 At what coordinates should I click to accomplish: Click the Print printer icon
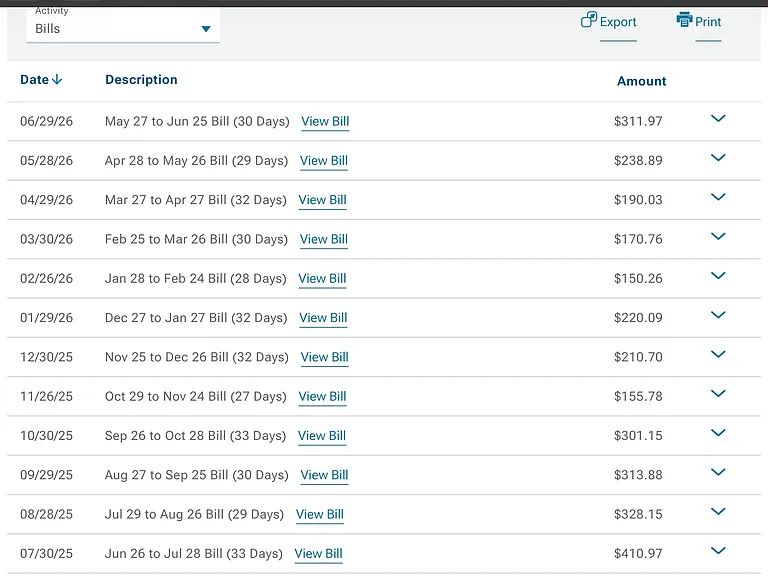point(684,20)
